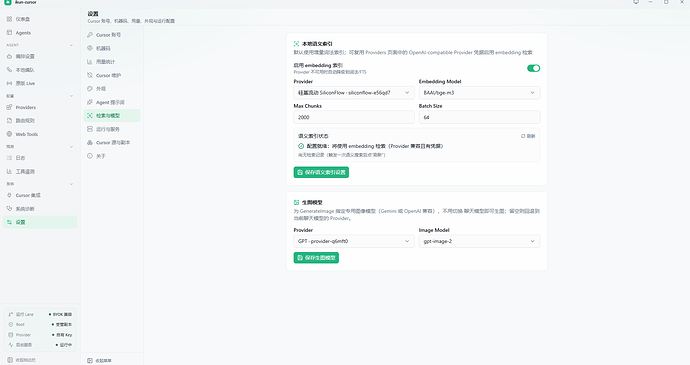This screenshot has height=365, width=690.
Task: Click the 收起菜单 collapse menu icon
Action: 90,360
